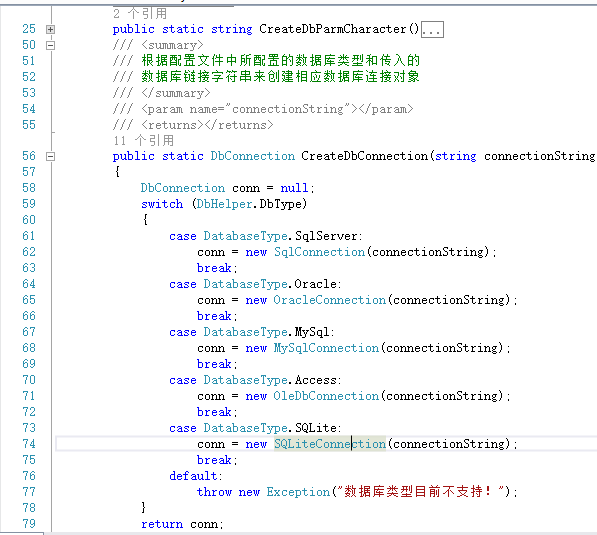Click 'DatabaseType.Access' on line 70

270,380
